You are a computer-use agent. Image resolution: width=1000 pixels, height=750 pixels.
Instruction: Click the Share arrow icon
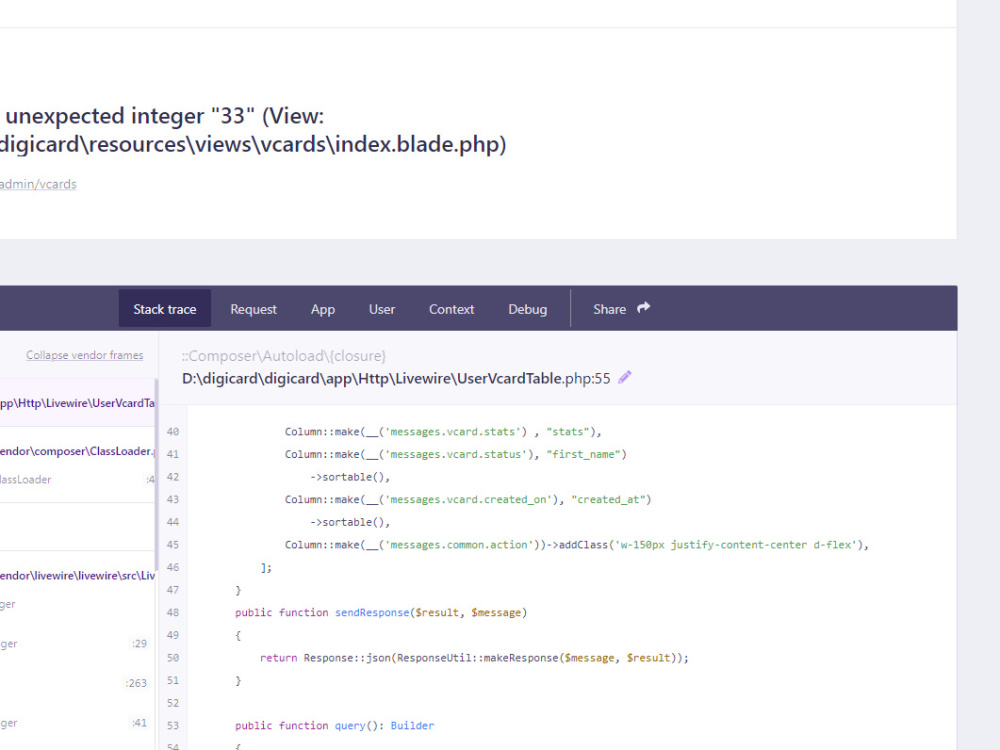point(643,308)
